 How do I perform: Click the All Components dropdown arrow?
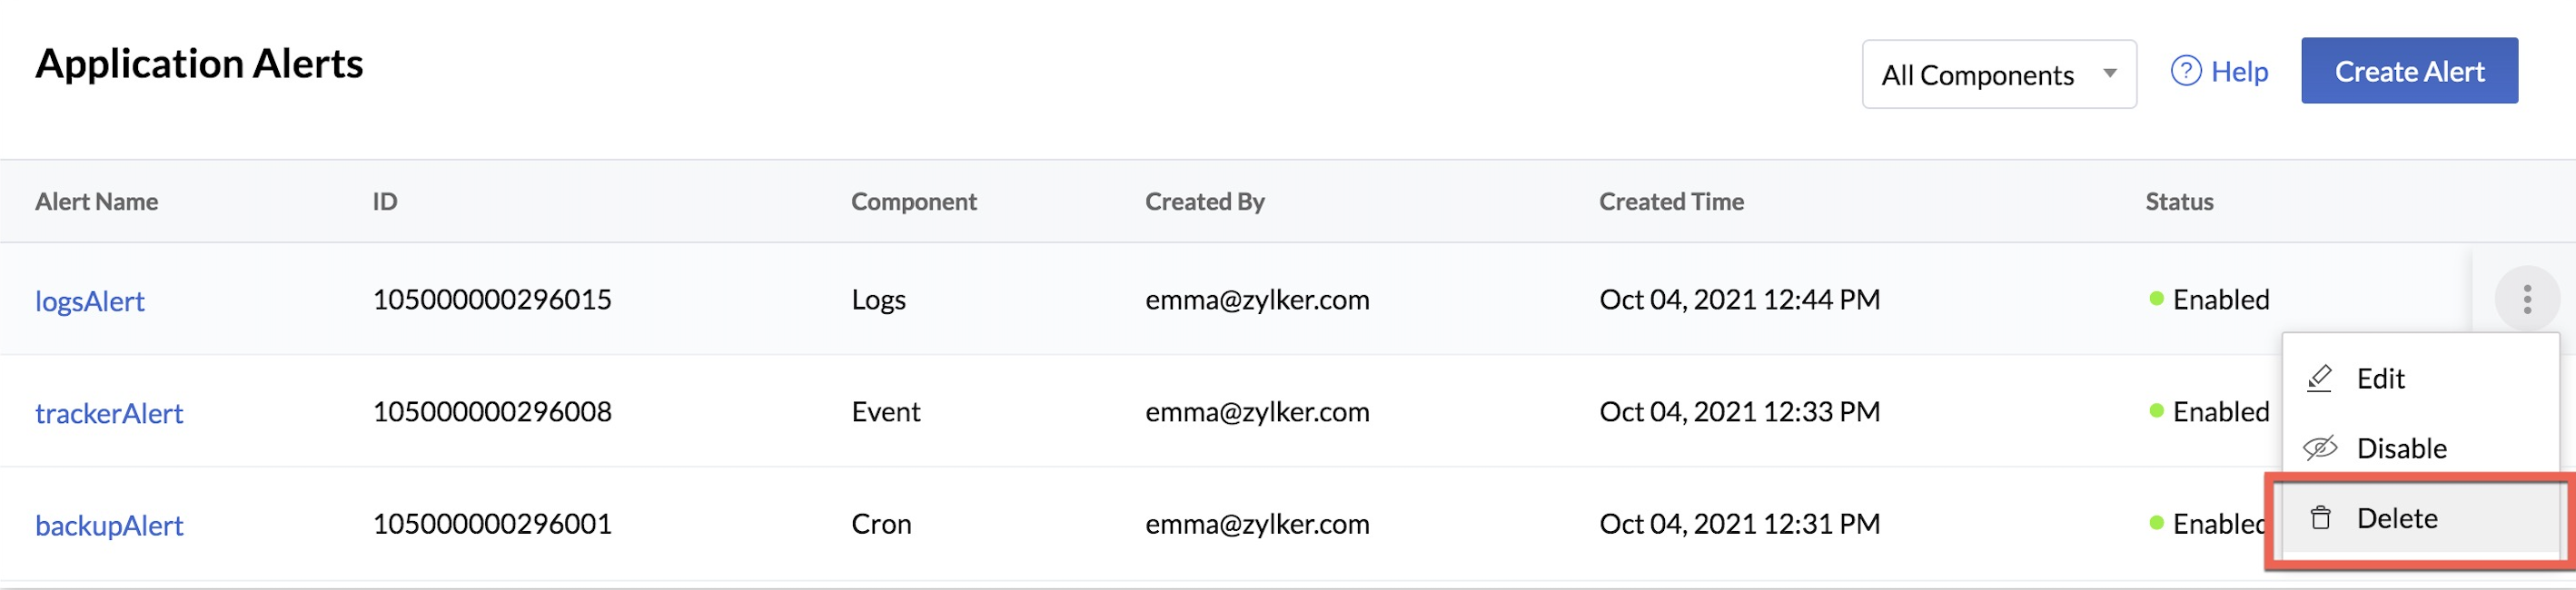point(2110,73)
